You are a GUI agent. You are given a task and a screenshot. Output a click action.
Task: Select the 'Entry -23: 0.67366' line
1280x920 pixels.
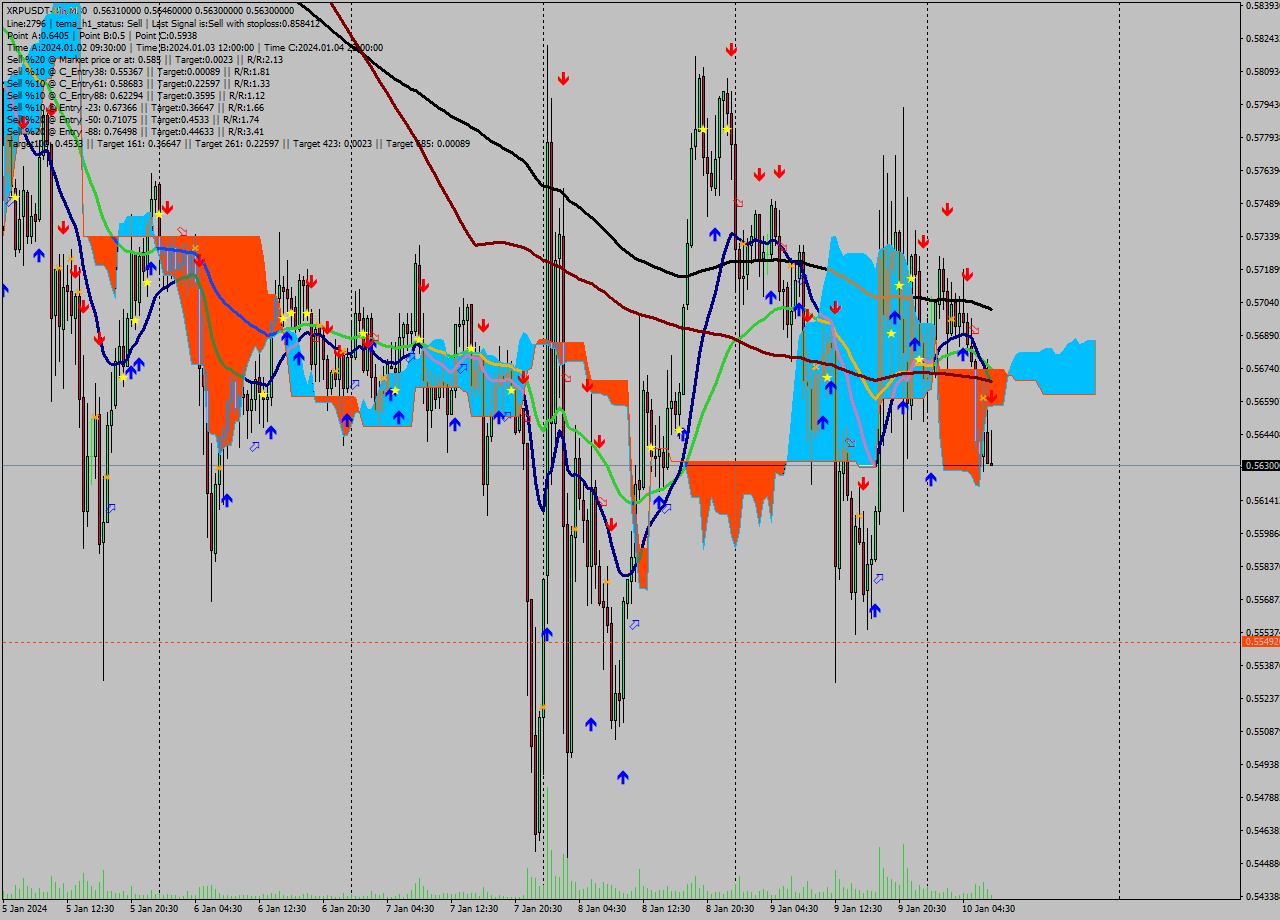coord(135,107)
